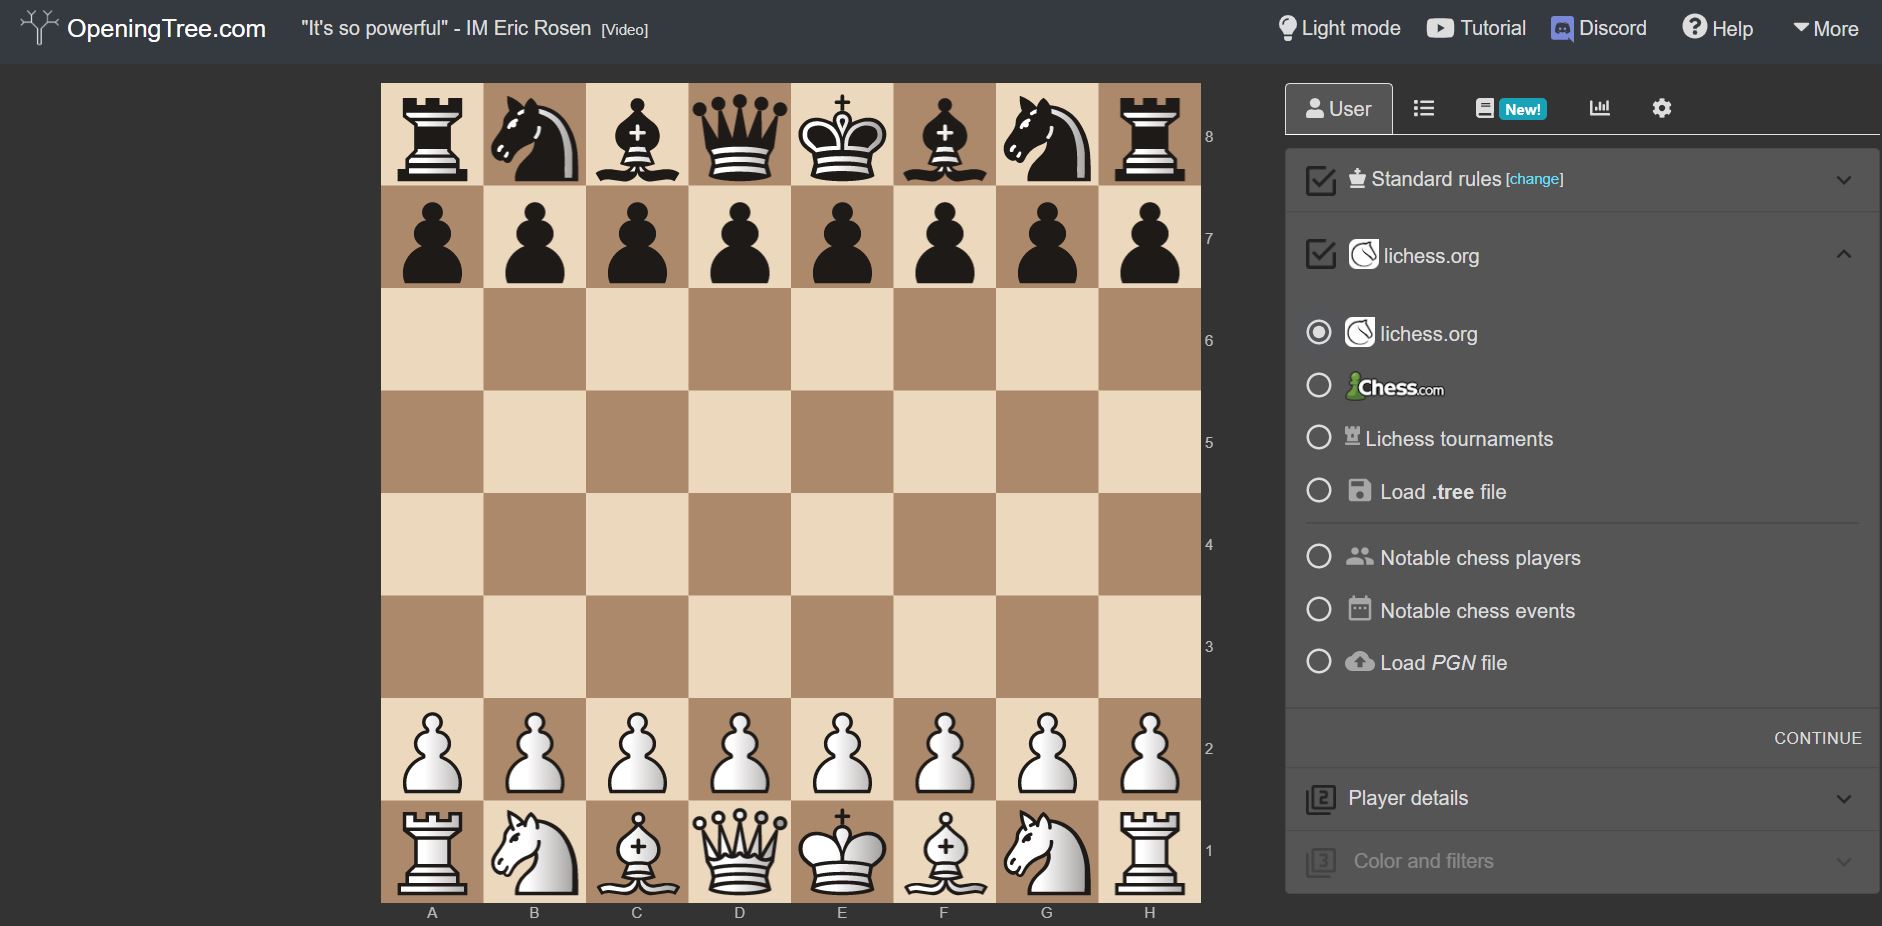Click the CONTINUE button
The height and width of the screenshot is (926, 1882).
[x=1816, y=737]
